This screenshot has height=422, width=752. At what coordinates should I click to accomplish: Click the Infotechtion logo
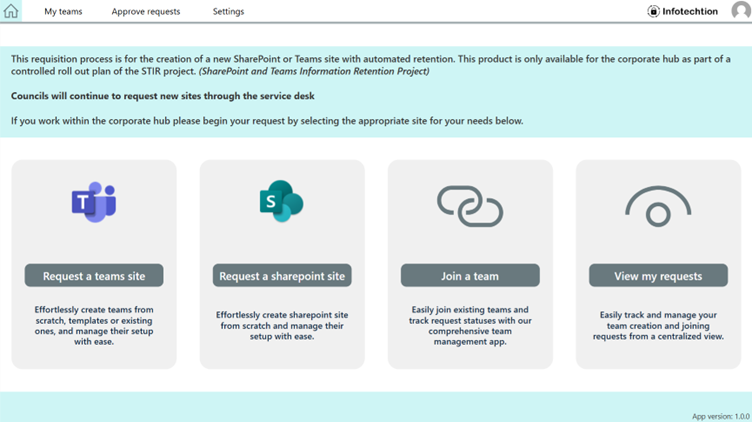click(x=682, y=11)
